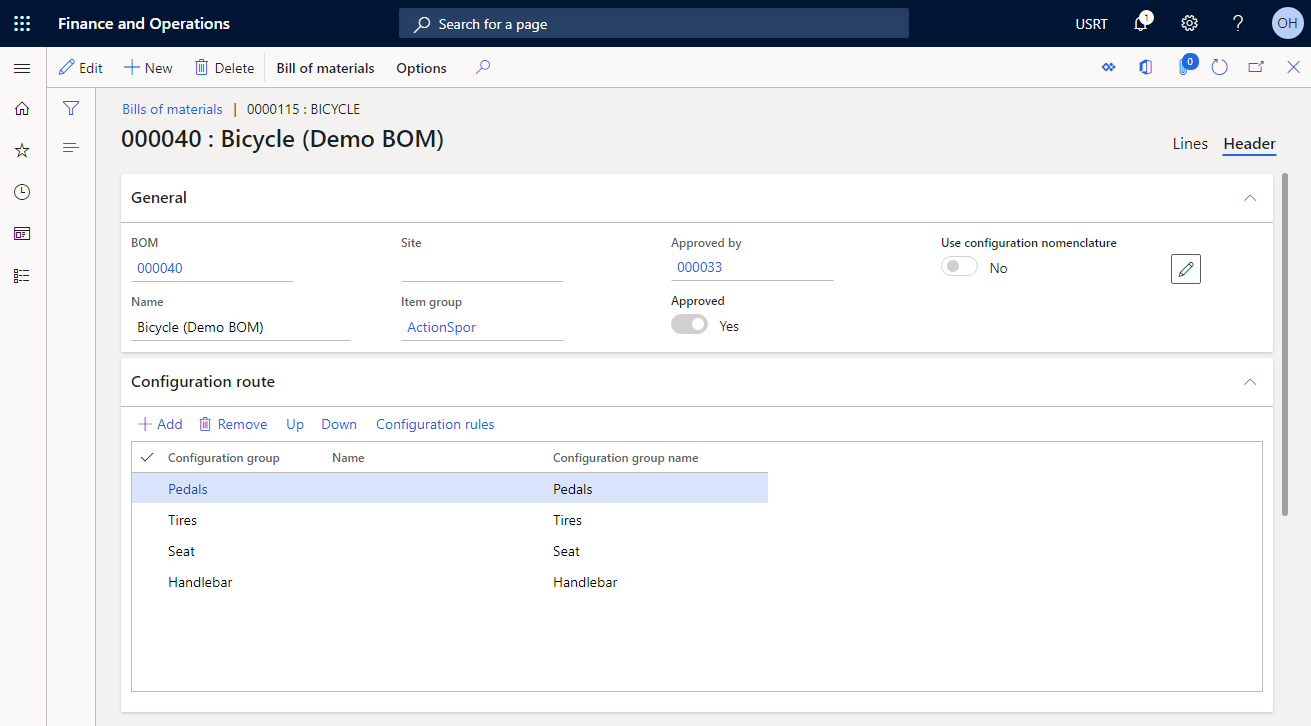Select all rows checkmark in grid header
The height and width of the screenshot is (726, 1311).
pyautogui.click(x=147, y=457)
